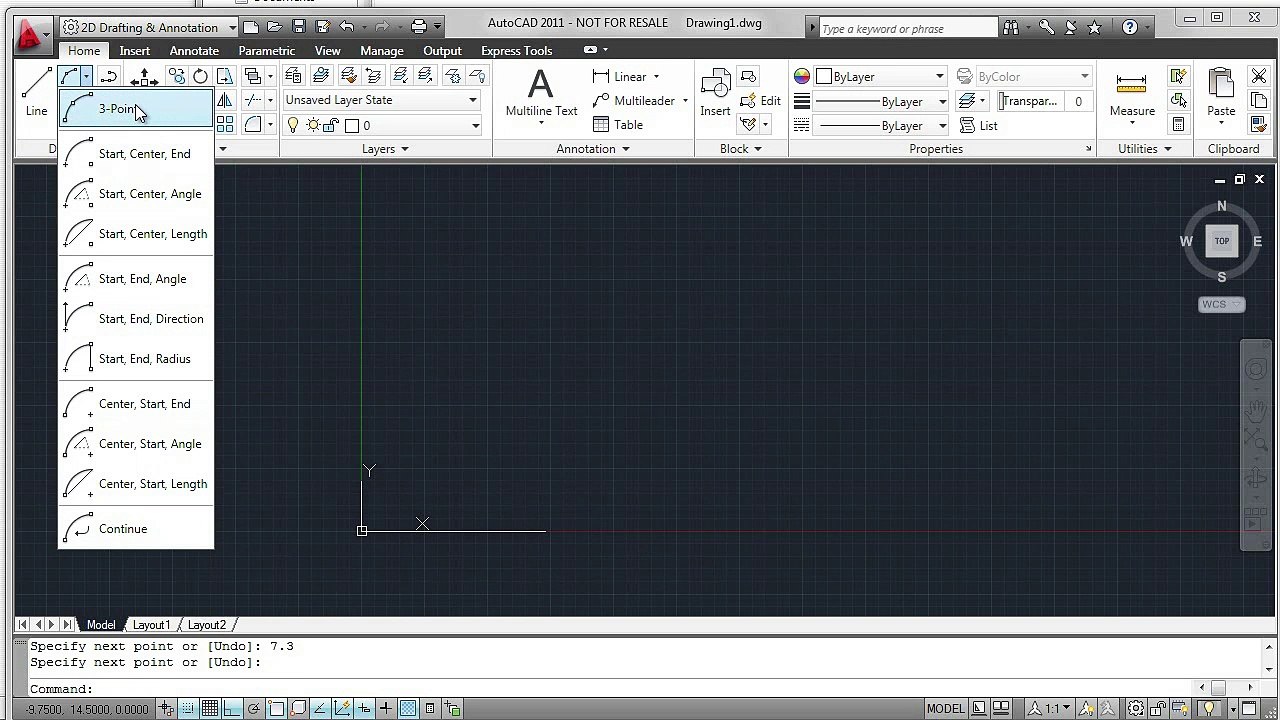Screen dimensions: 1280x720
Task: Toggle Dynamic Input in status bar
Action: coord(364,709)
